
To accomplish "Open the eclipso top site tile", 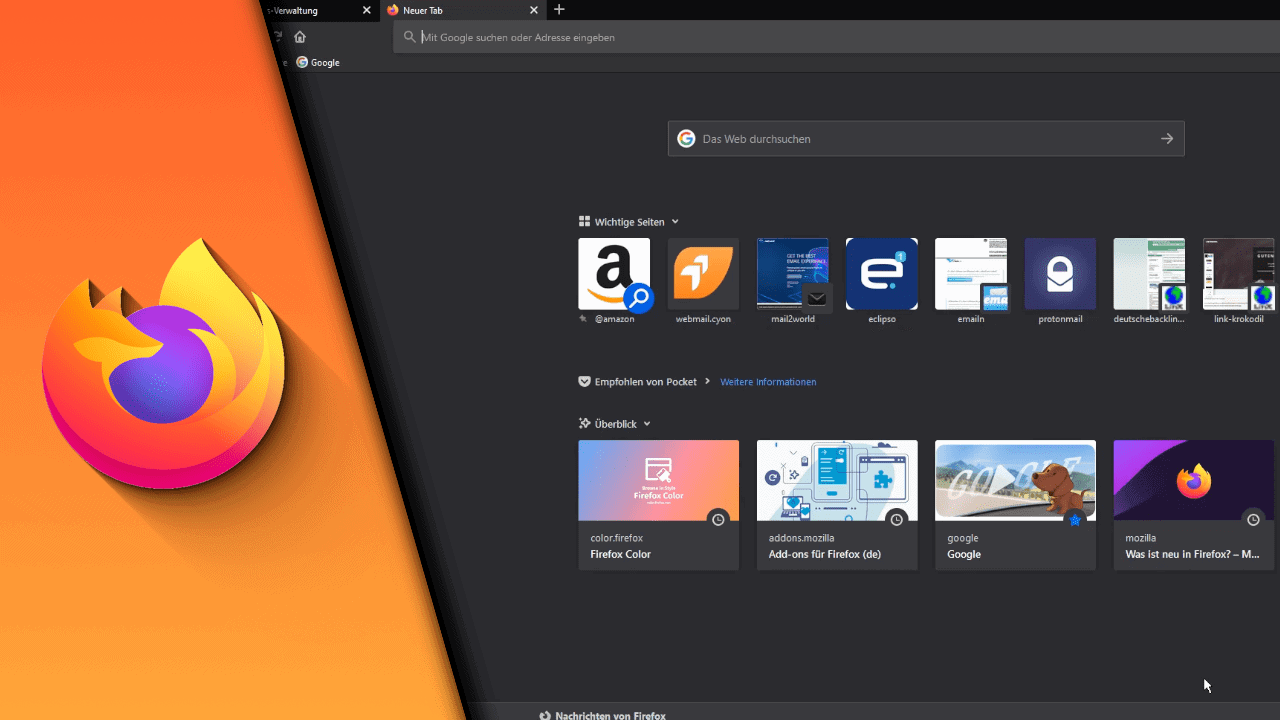I will point(882,274).
